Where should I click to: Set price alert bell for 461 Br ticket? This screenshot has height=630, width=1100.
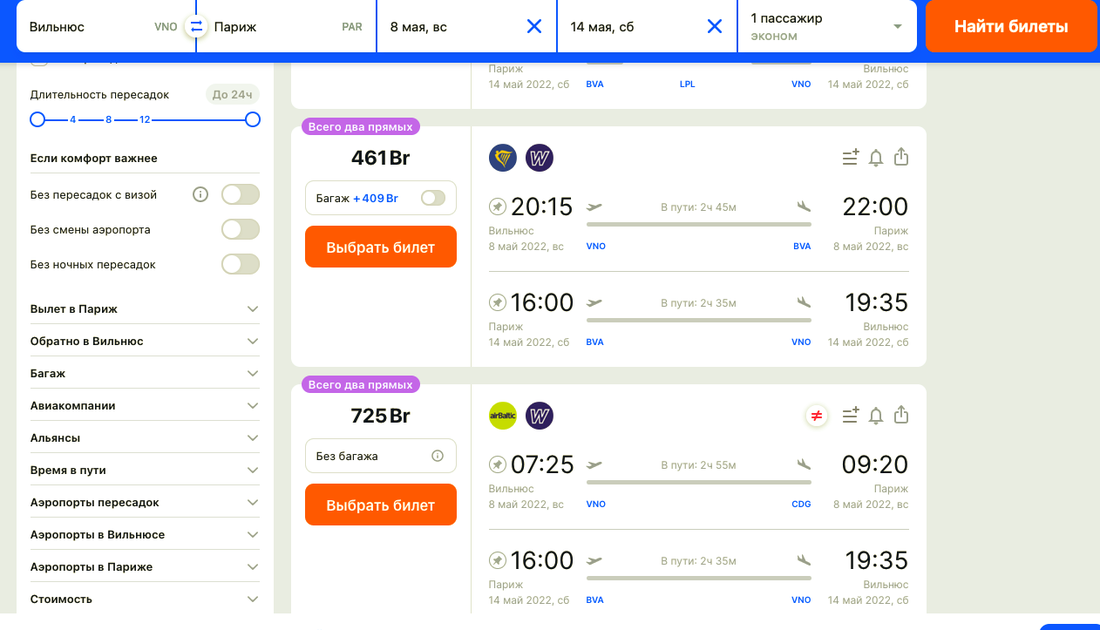click(876, 157)
